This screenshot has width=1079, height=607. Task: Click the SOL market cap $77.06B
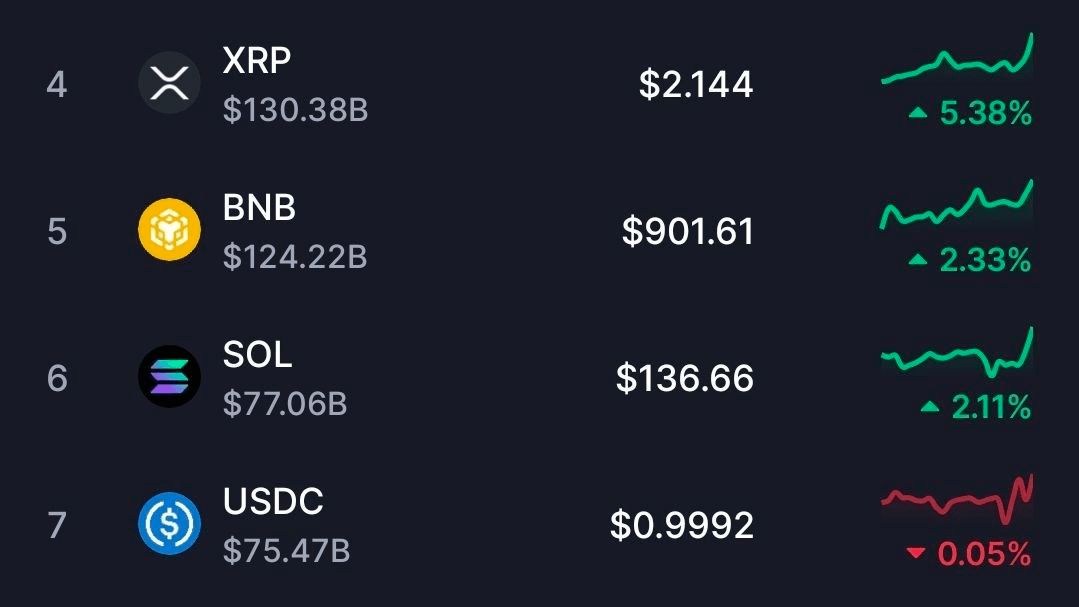[285, 404]
